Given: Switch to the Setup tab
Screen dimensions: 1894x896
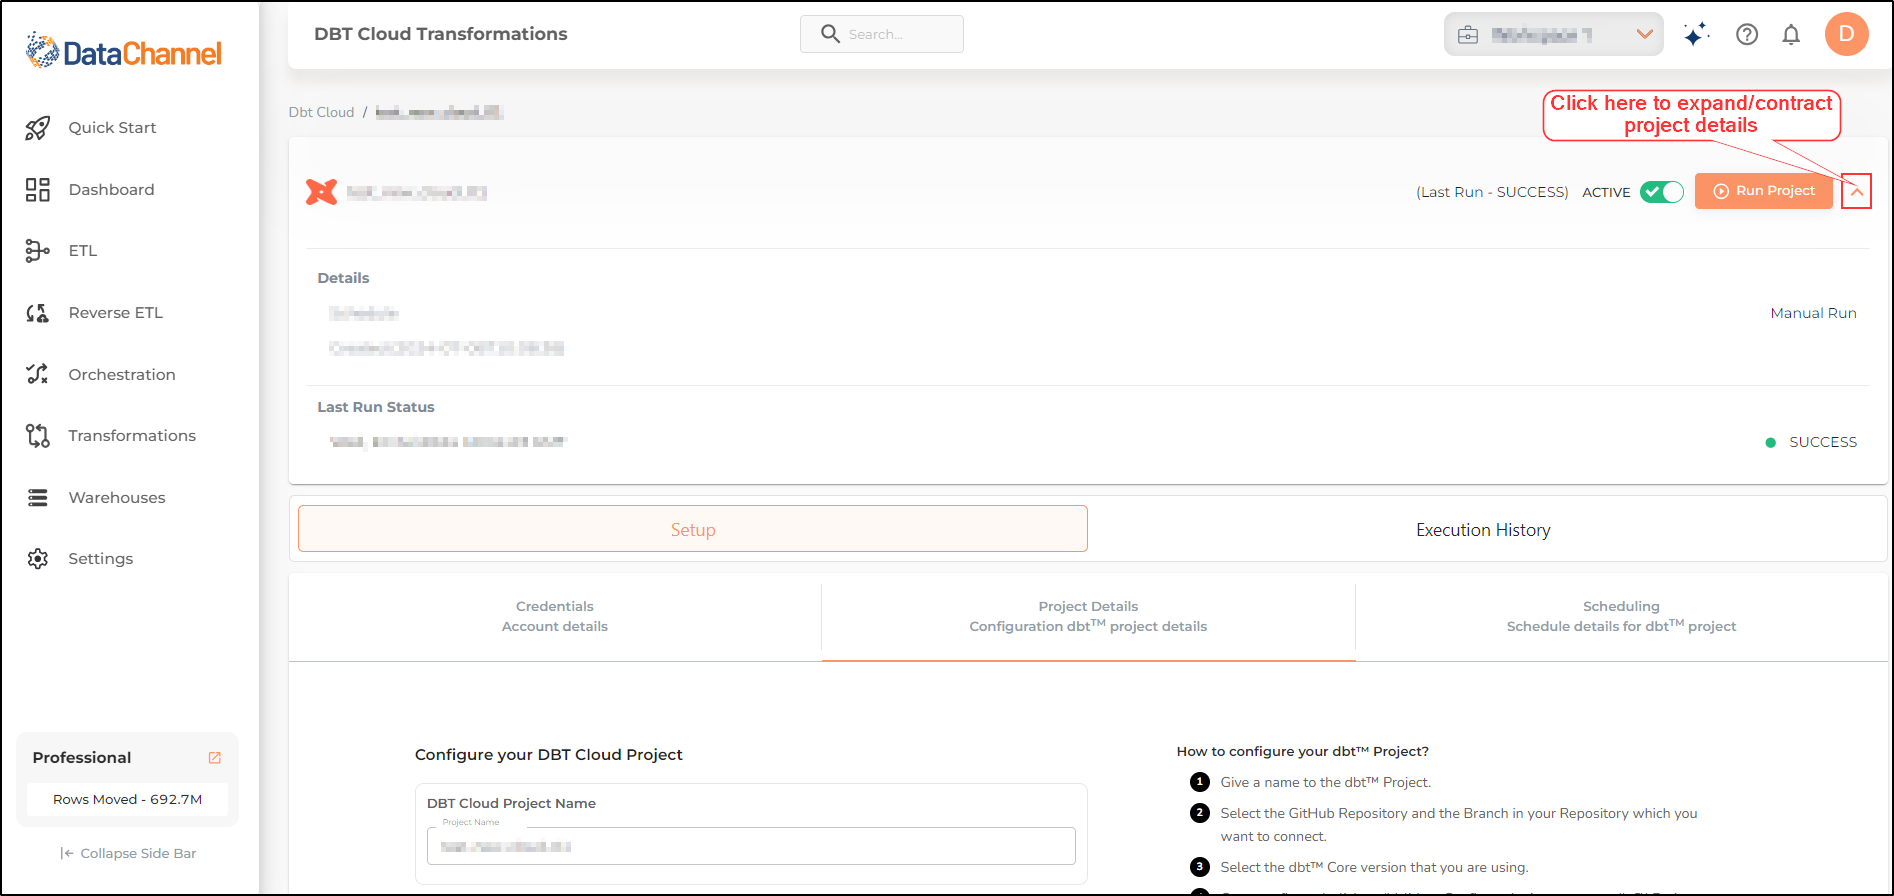Looking at the screenshot, I should click(x=693, y=529).
